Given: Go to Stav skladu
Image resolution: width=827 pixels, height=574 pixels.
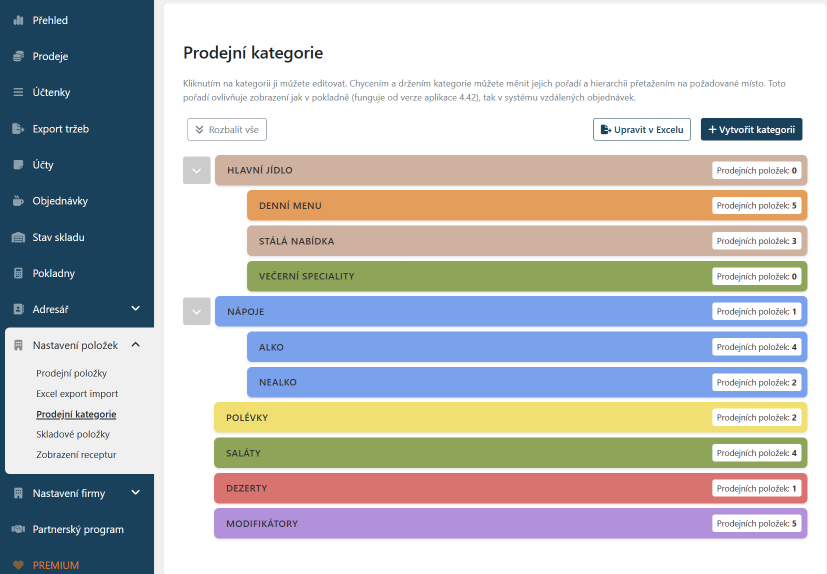Looking at the screenshot, I should pyautogui.click(x=59, y=237).
